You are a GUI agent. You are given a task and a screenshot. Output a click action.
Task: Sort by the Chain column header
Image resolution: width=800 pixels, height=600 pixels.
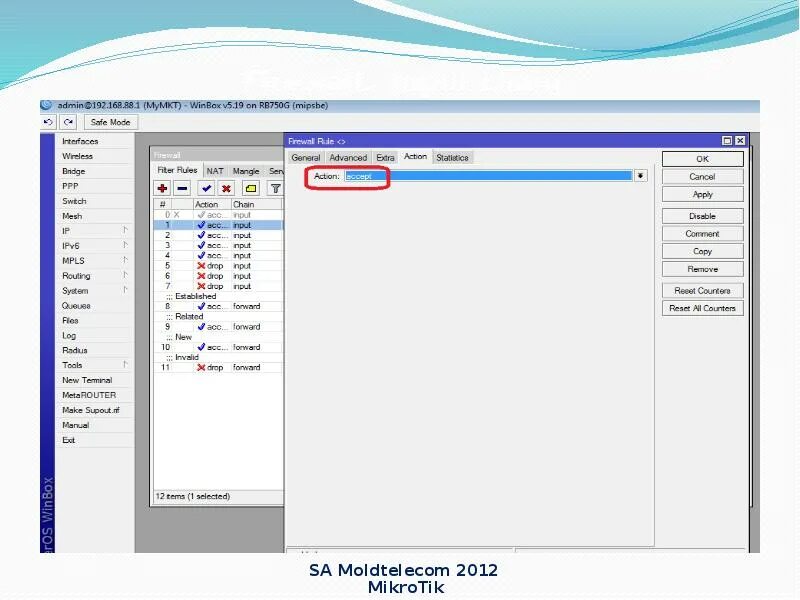[x=256, y=204]
